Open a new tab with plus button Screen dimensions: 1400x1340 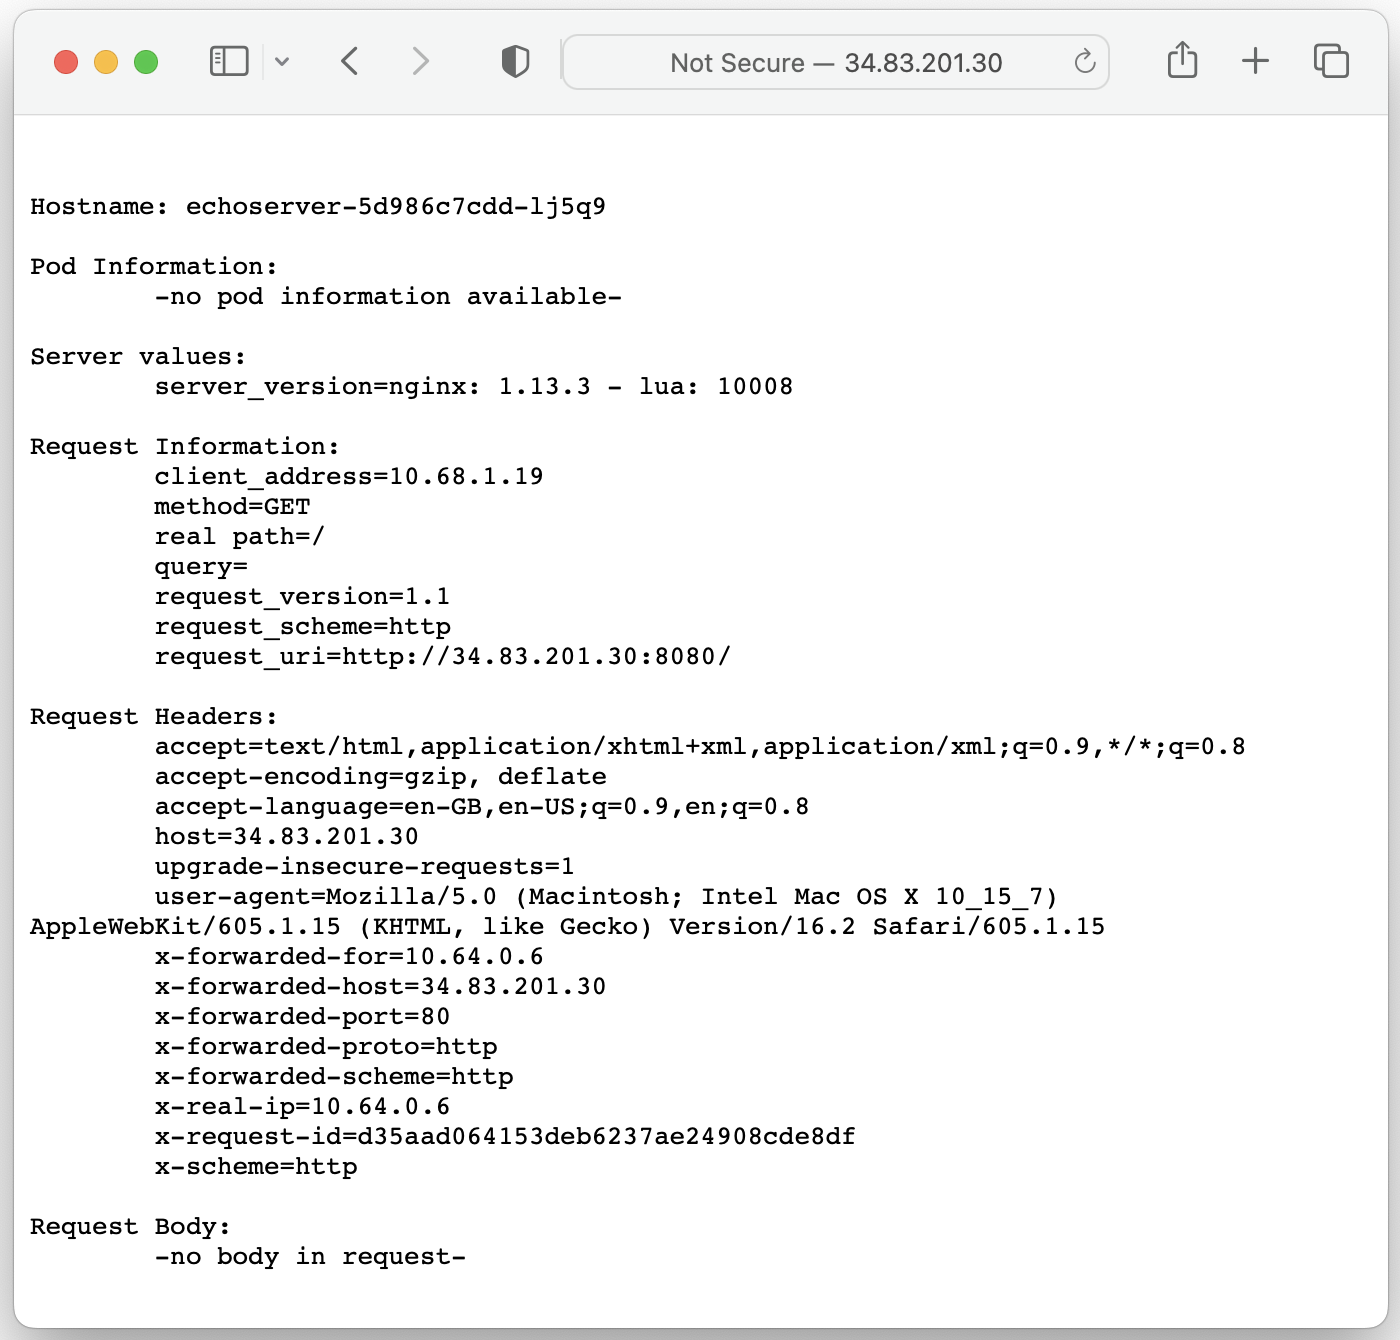pyautogui.click(x=1255, y=62)
